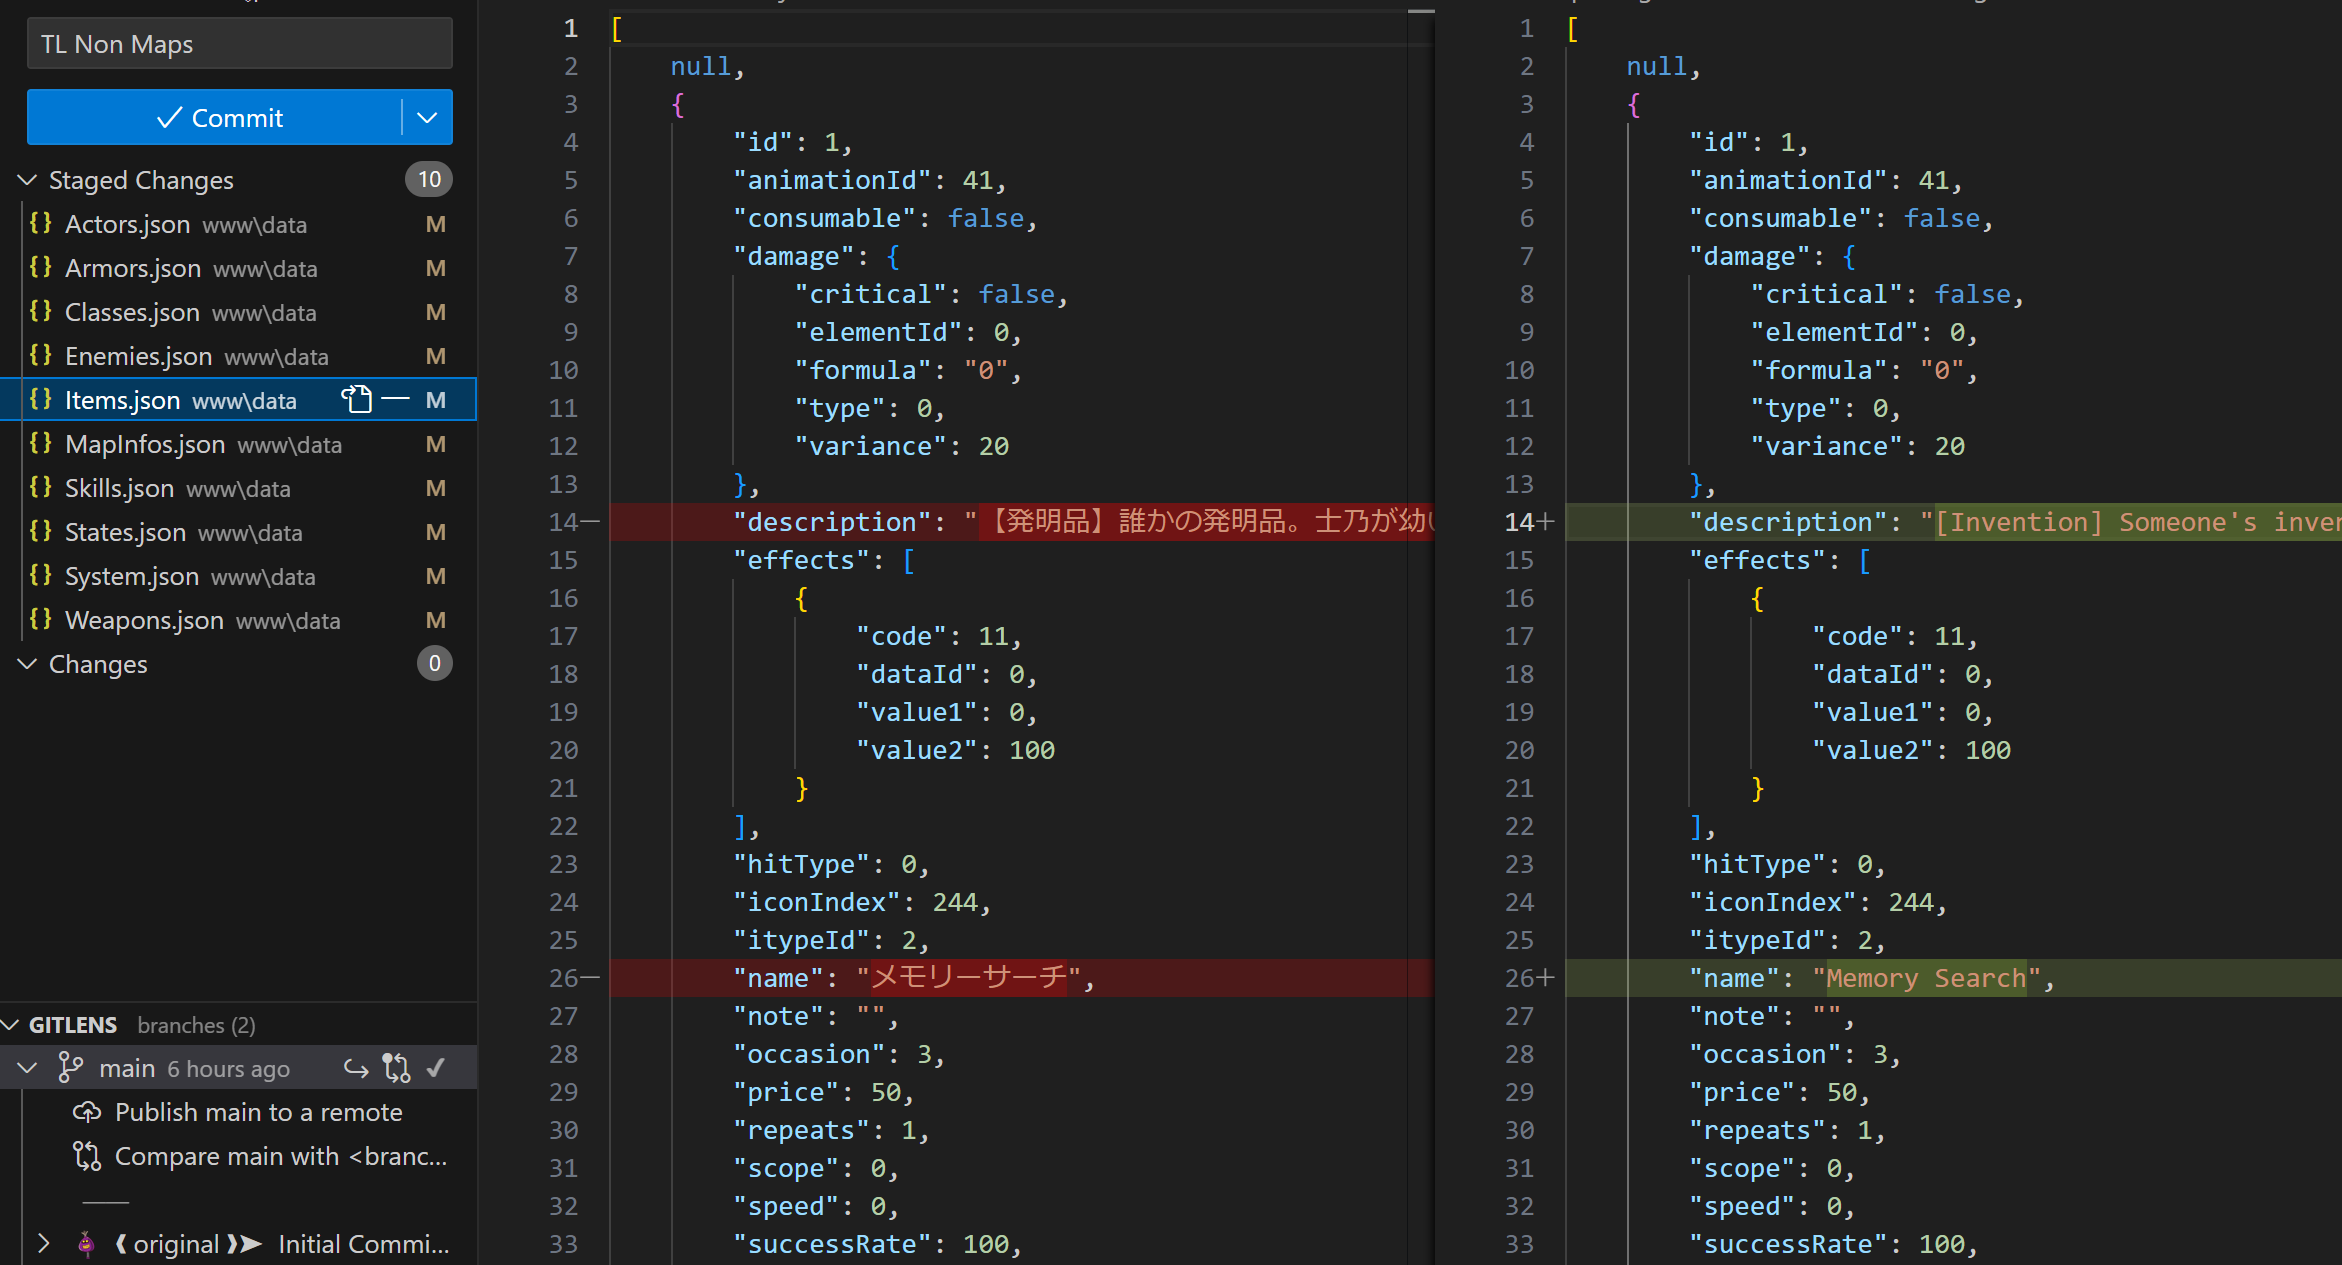Collapse the Changes section
Viewport: 2342px width, 1265px height.
pos(28,664)
